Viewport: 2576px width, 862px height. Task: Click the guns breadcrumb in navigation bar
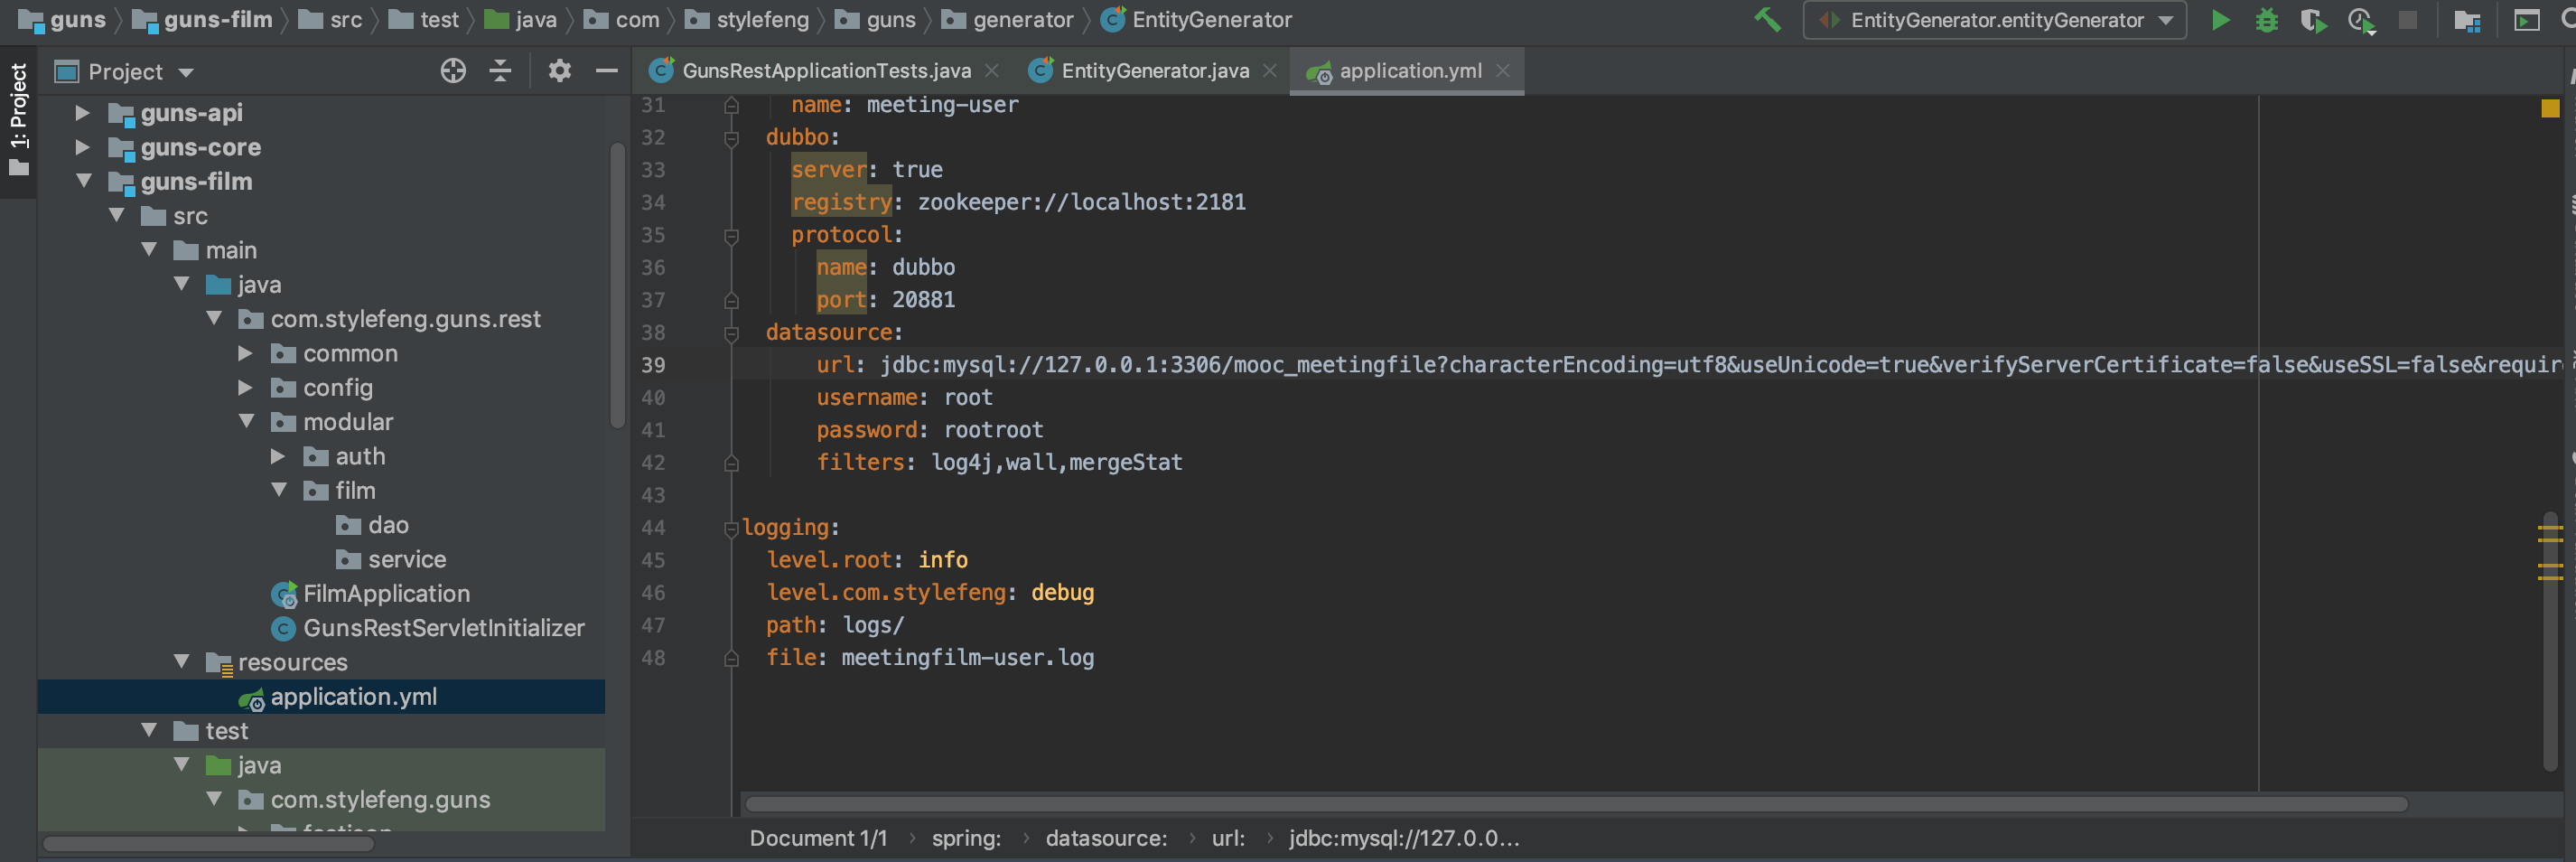point(62,20)
